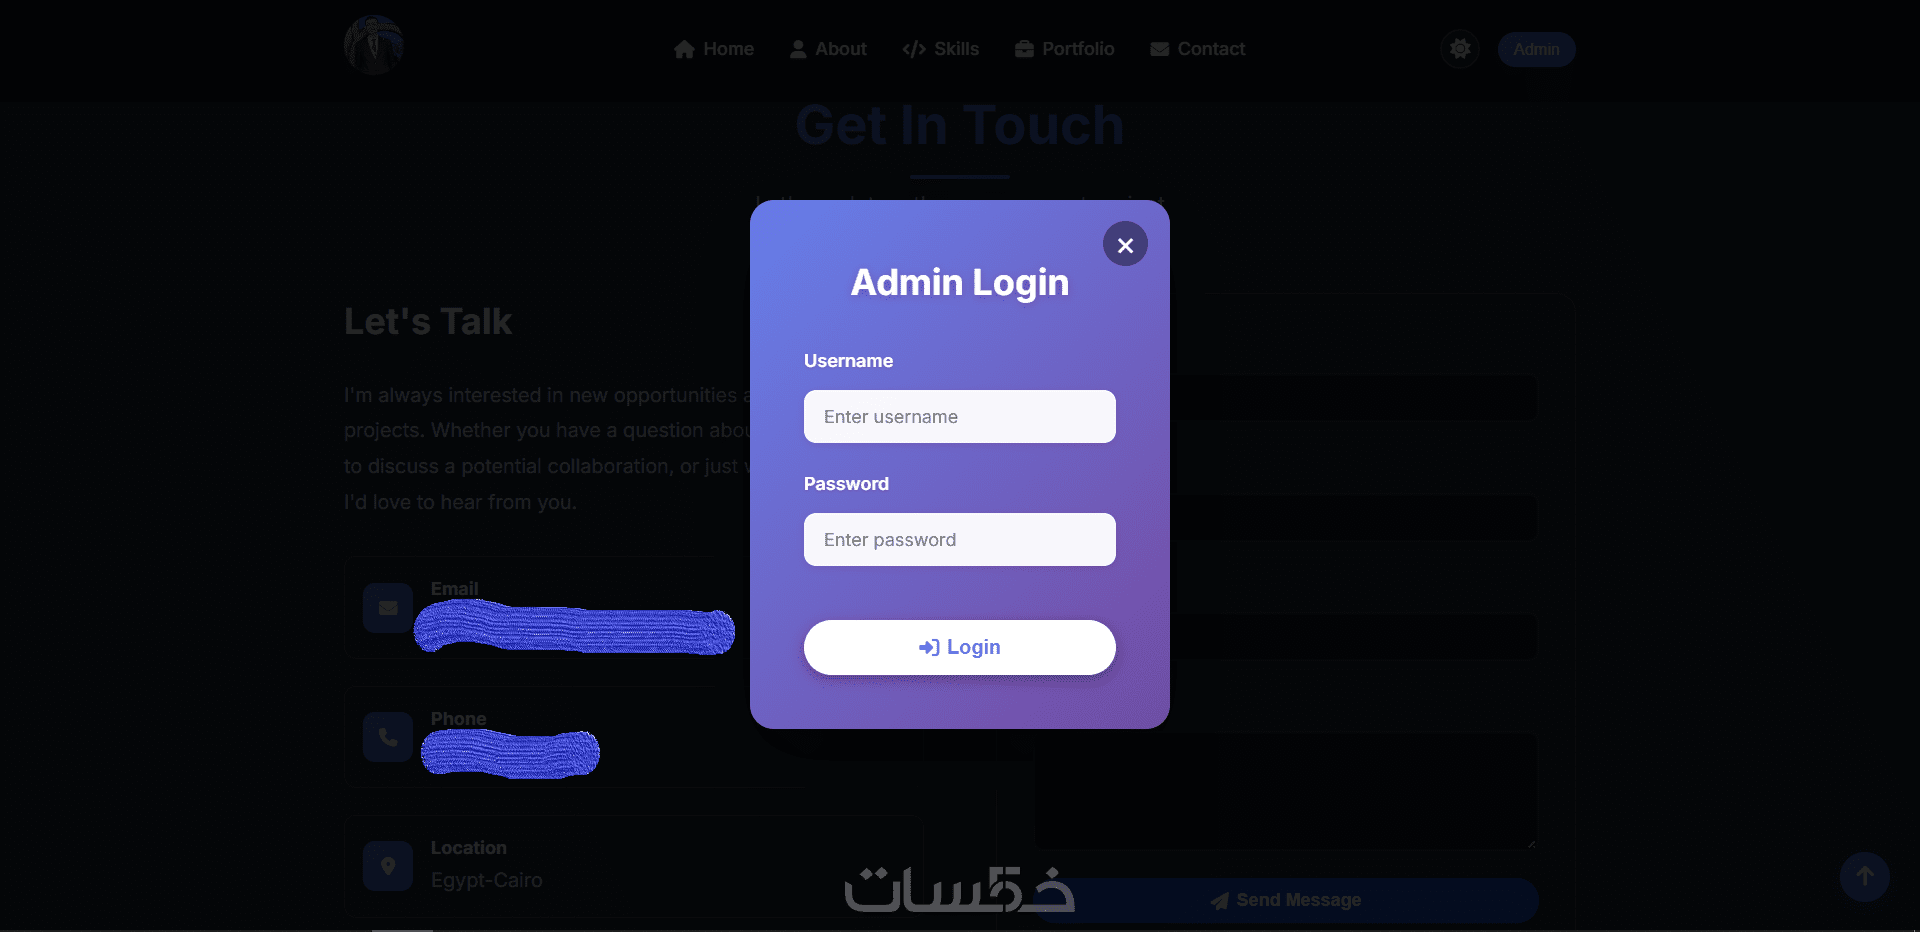Screen dimensions: 1920x932
Task: Click the Admin button in header
Action: [x=1536, y=49]
